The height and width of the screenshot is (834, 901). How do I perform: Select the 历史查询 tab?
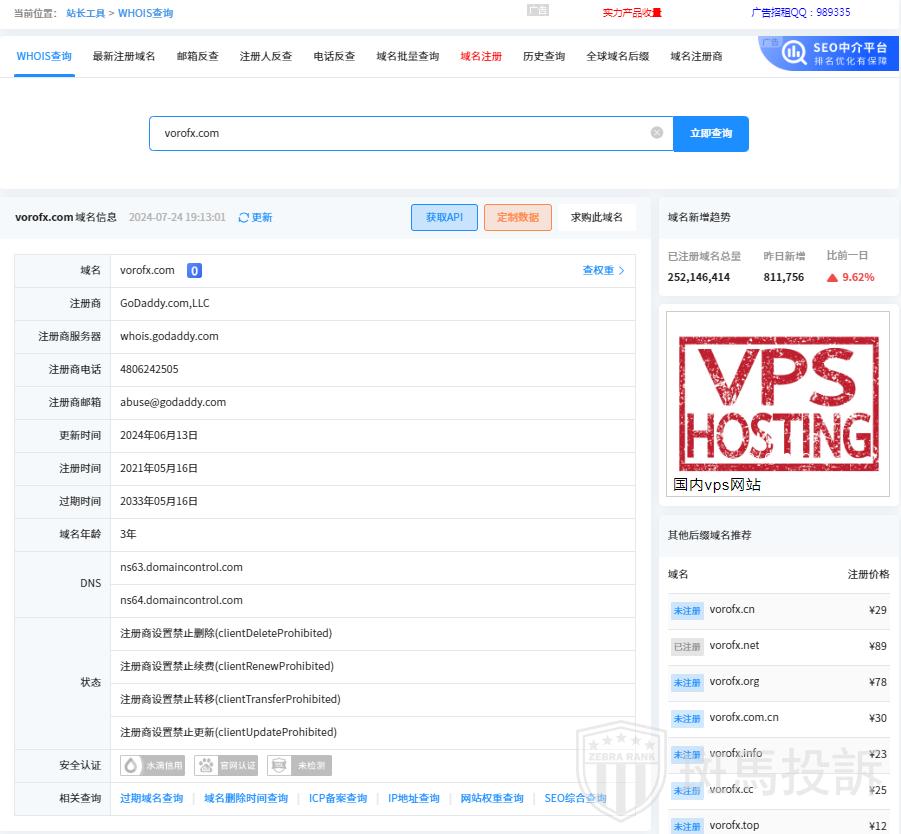coord(543,57)
